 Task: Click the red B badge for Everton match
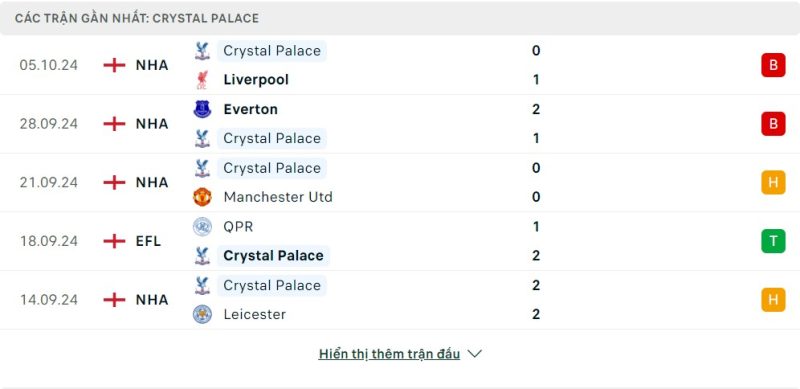tap(773, 124)
